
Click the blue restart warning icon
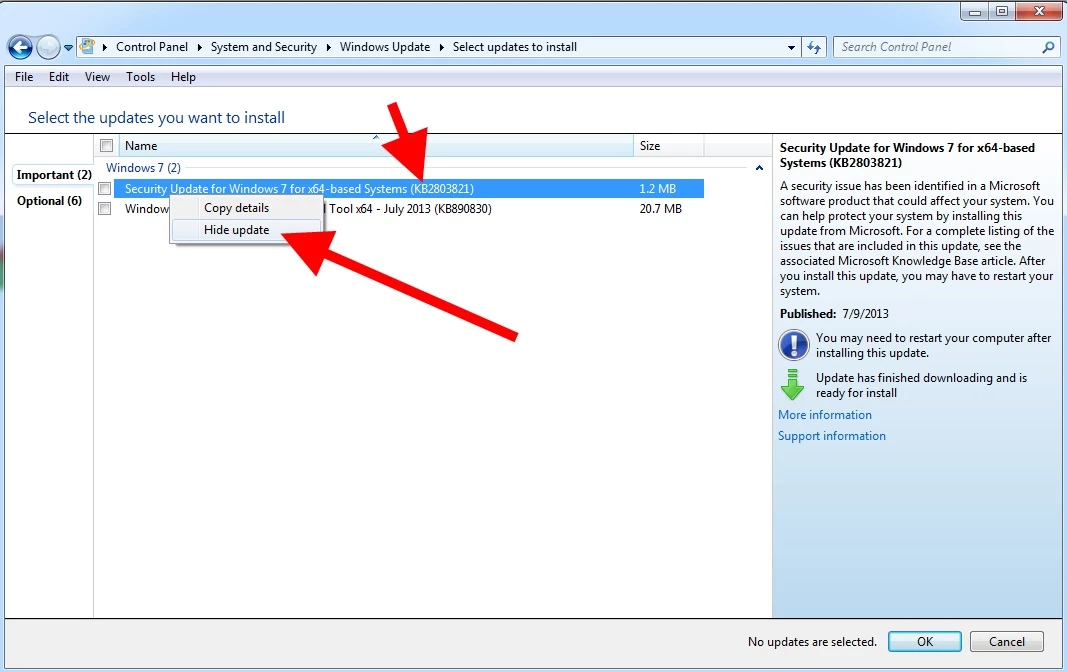[x=793, y=345]
